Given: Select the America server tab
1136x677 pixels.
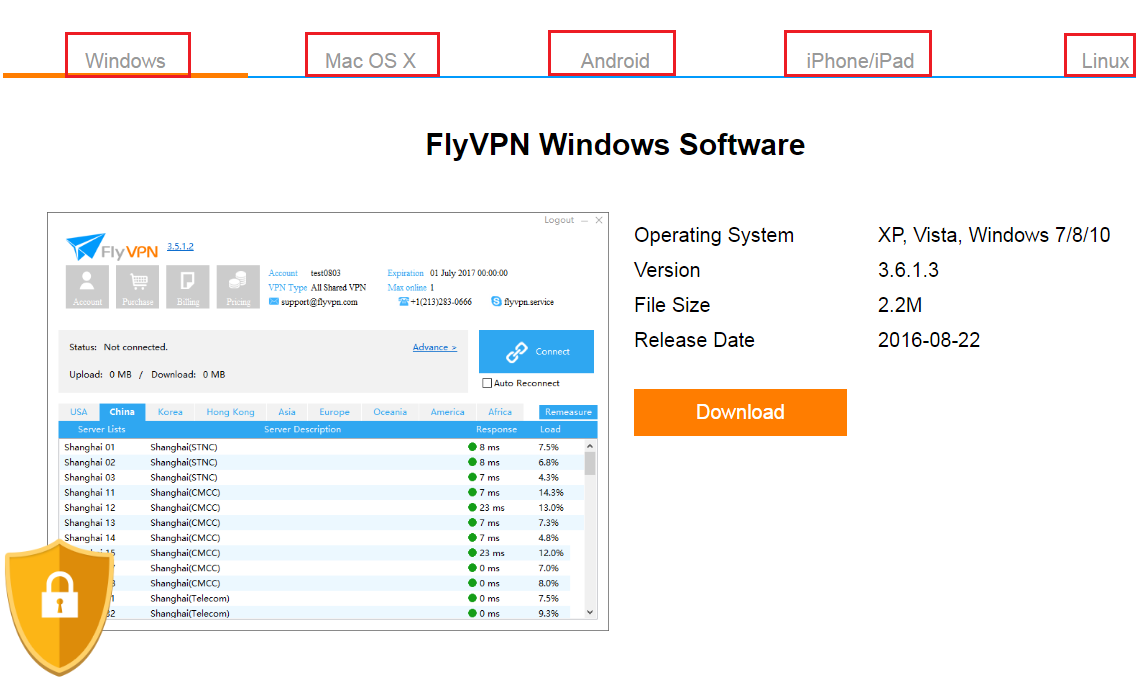Looking at the screenshot, I should pyautogui.click(x=448, y=412).
